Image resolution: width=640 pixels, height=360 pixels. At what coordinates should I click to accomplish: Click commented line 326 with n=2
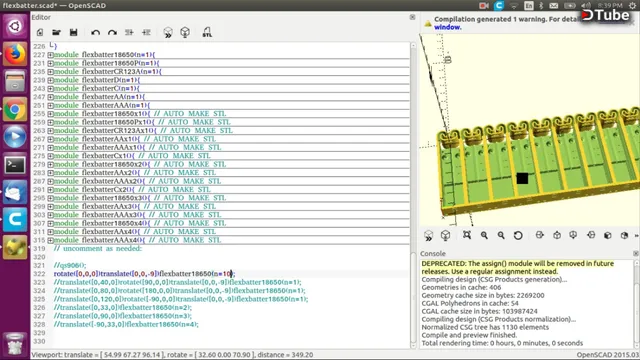pyautogui.click(x=122, y=307)
